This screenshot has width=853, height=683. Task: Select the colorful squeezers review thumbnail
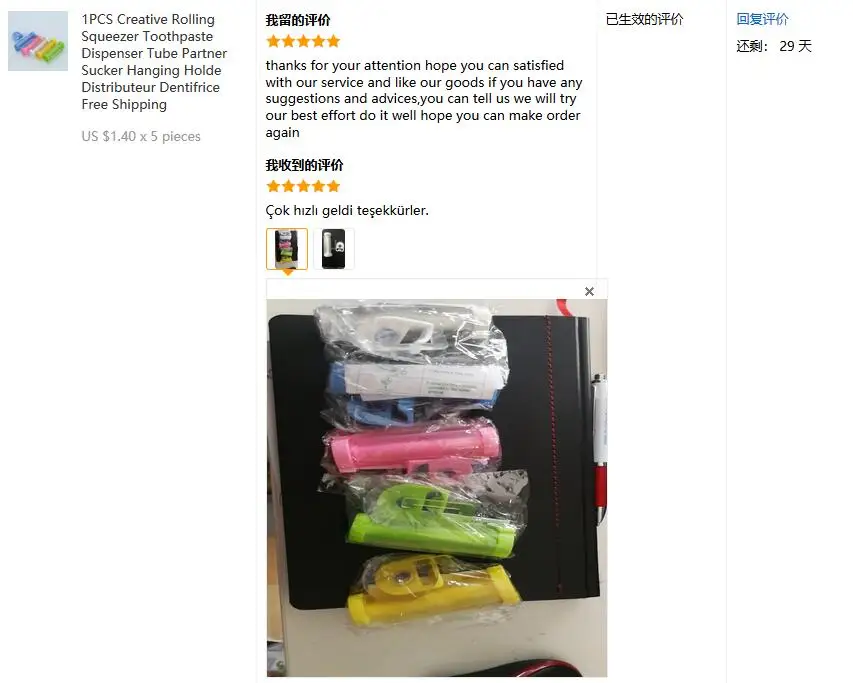[287, 249]
